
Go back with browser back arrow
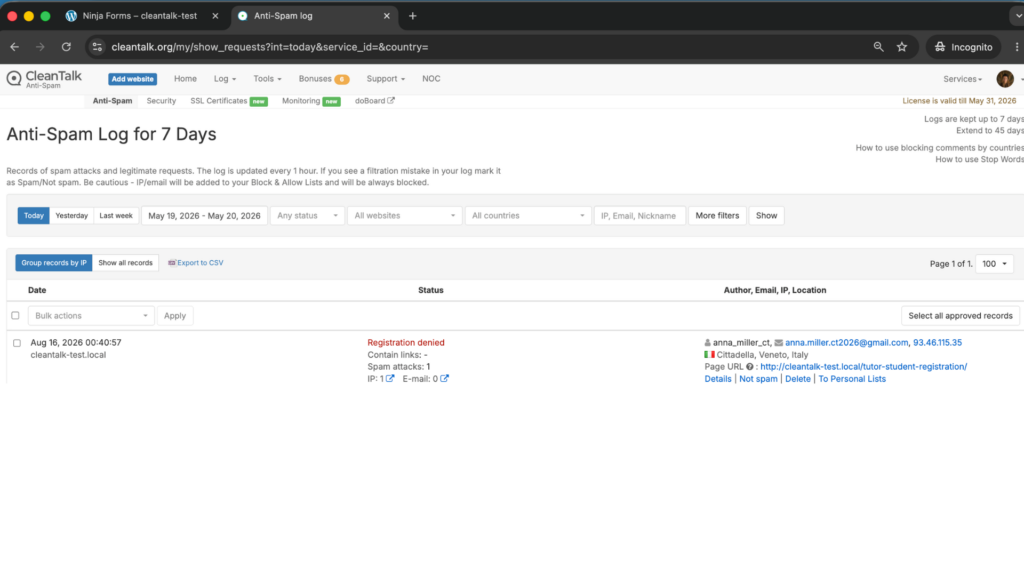(14, 47)
